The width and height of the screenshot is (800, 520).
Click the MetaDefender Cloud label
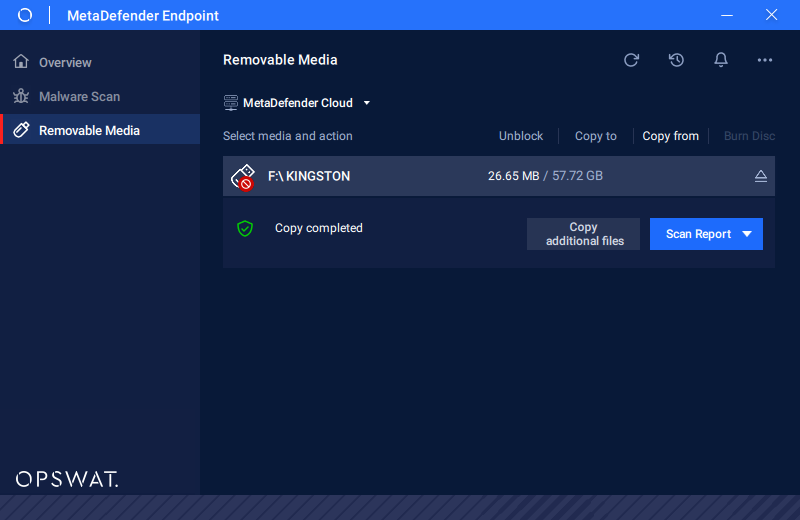(x=297, y=103)
